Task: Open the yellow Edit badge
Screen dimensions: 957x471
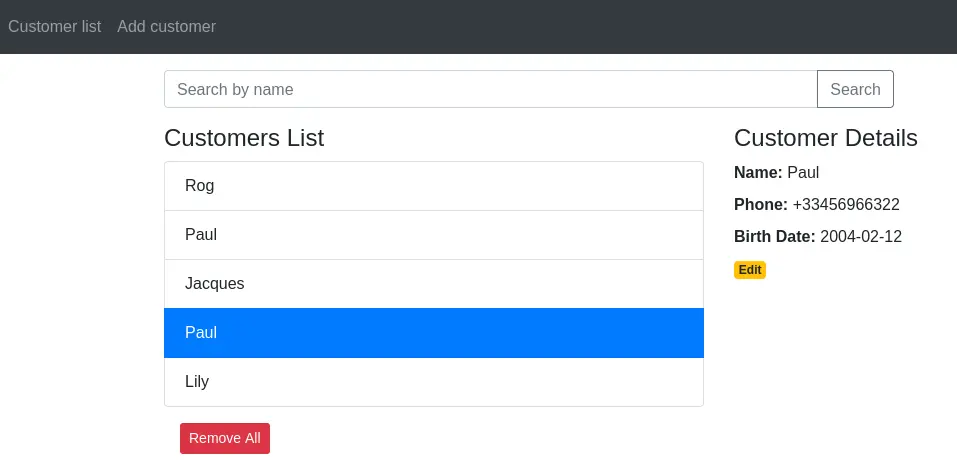Action: (x=750, y=270)
